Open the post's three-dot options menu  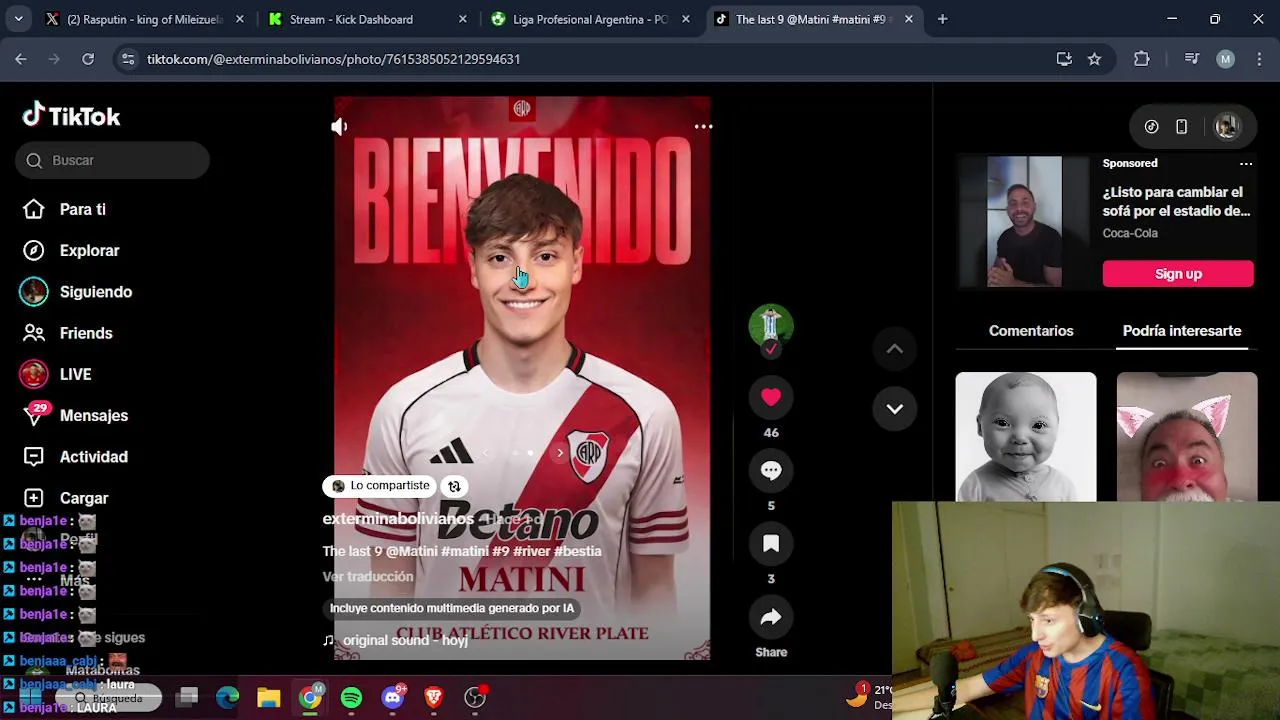pos(703,127)
